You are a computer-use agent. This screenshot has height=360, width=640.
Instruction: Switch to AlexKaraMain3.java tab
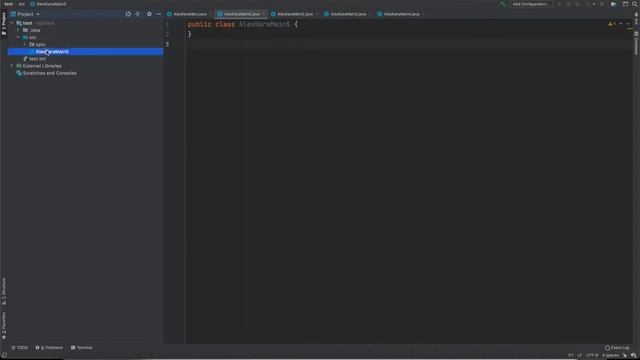[x=348, y=14]
